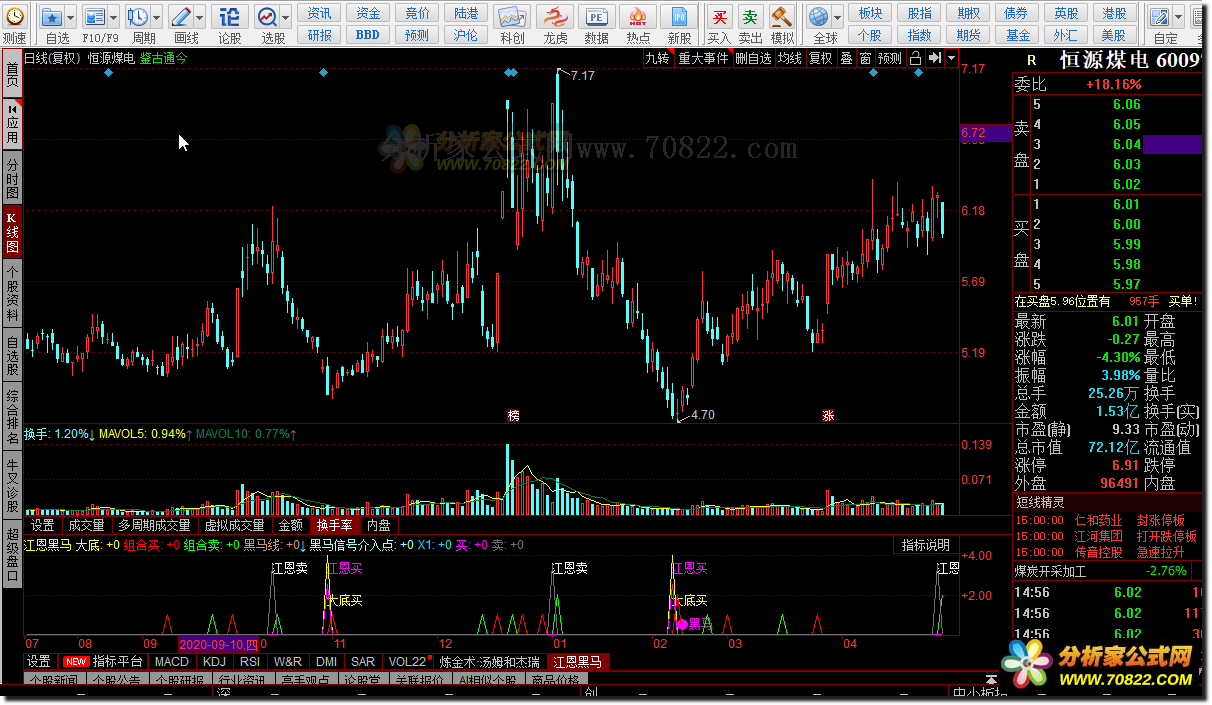Toggle the 九转 indicator
Viewport: 1212px width, 705px height.
click(657, 58)
